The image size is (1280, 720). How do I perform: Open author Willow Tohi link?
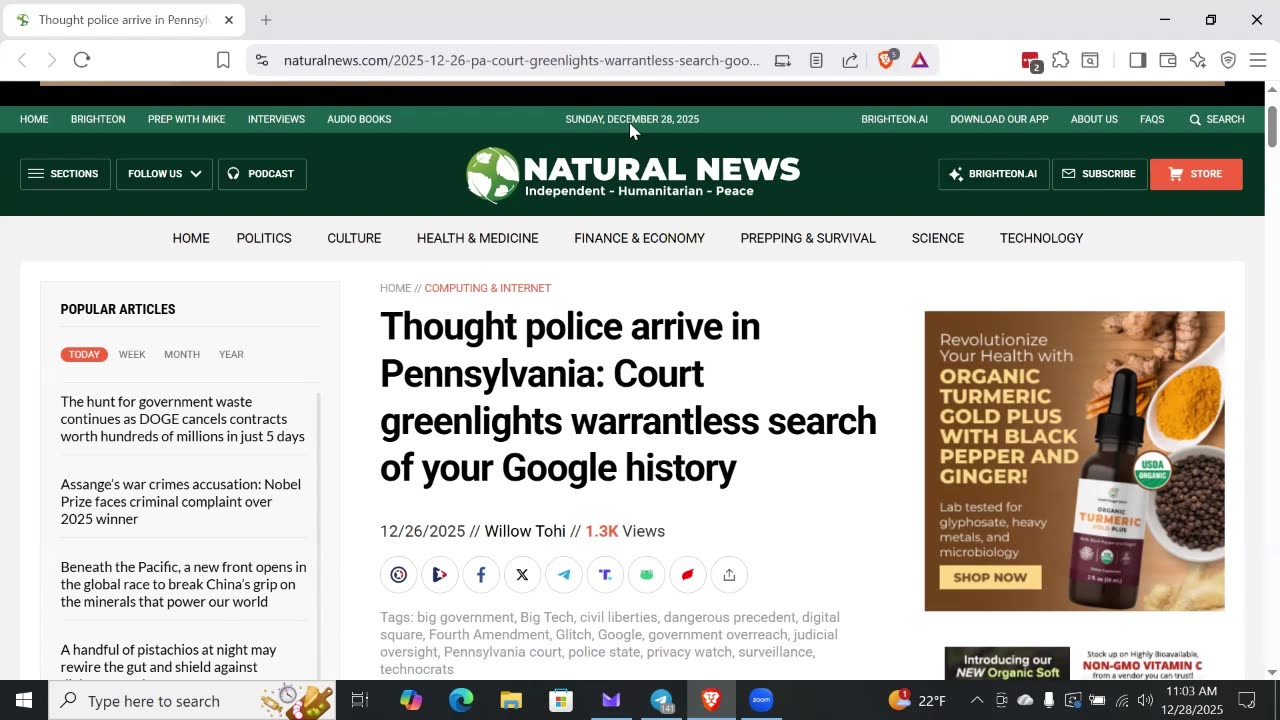(525, 531)
